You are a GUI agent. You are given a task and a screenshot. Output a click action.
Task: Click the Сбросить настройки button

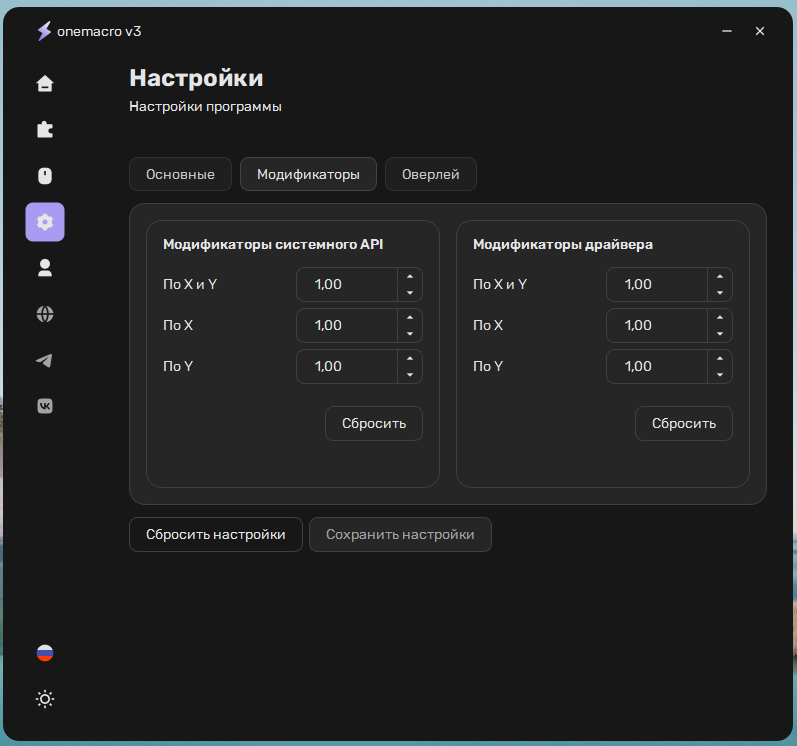click(x=215, y=534)
